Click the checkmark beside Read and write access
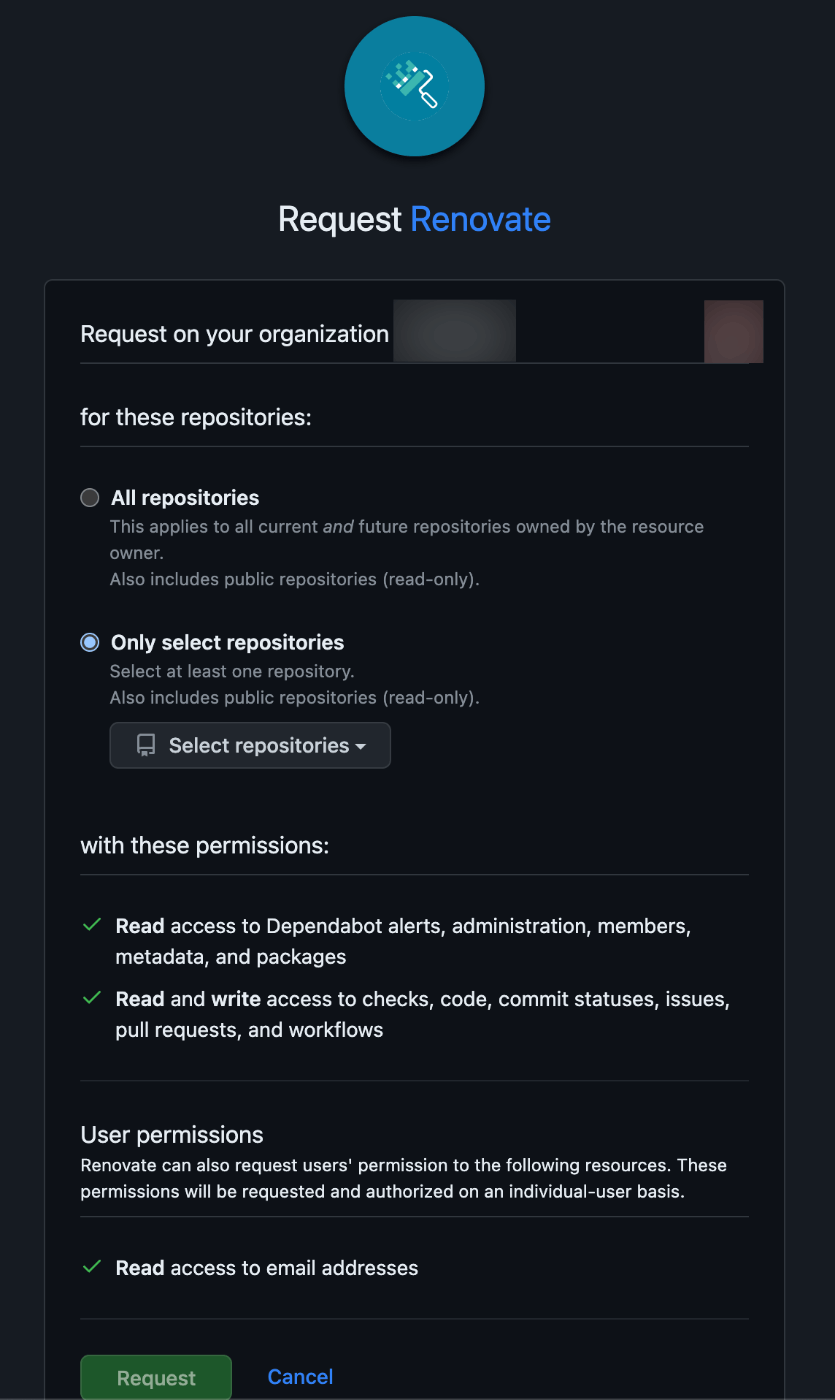The height and width of the screenshot is (1400, 835). 92,998
